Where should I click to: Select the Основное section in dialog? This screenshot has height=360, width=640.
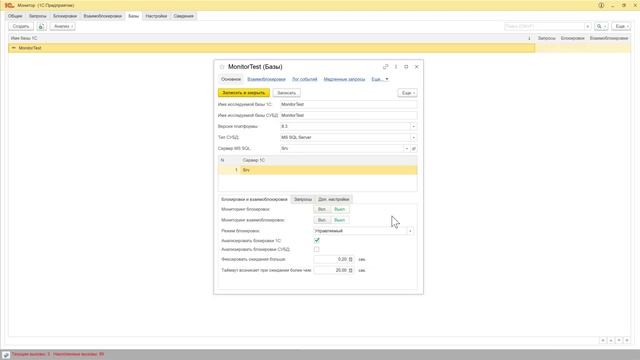[231, 79]
